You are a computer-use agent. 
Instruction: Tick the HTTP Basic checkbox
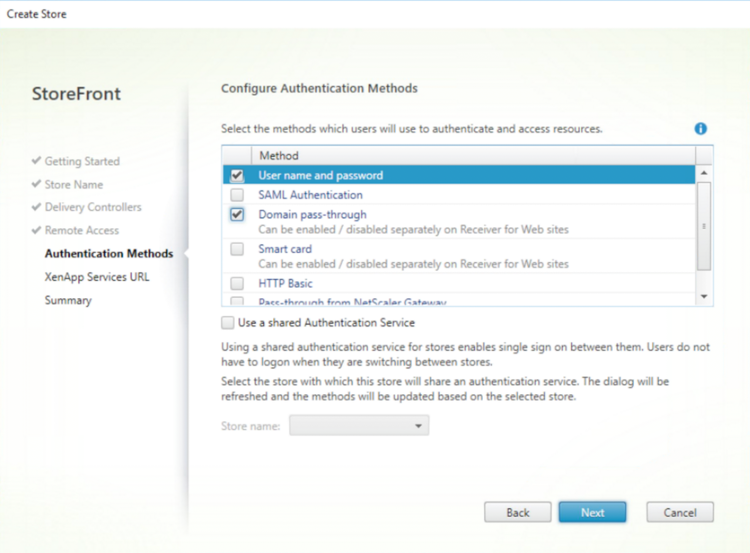point(237,283)
